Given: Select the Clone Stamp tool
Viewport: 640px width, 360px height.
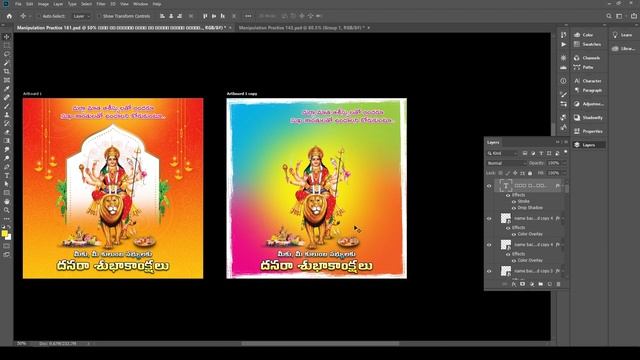Looking at the screenshot, I should pyautogui.click(x=7, y=115).
